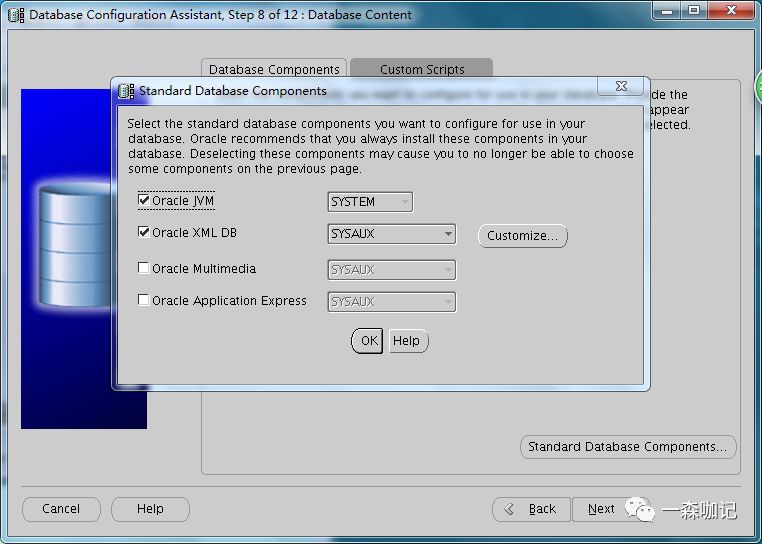The width and height of the screenshot is (762, 544).
Task: Switch to the Database Components tab
Action: 274,70
